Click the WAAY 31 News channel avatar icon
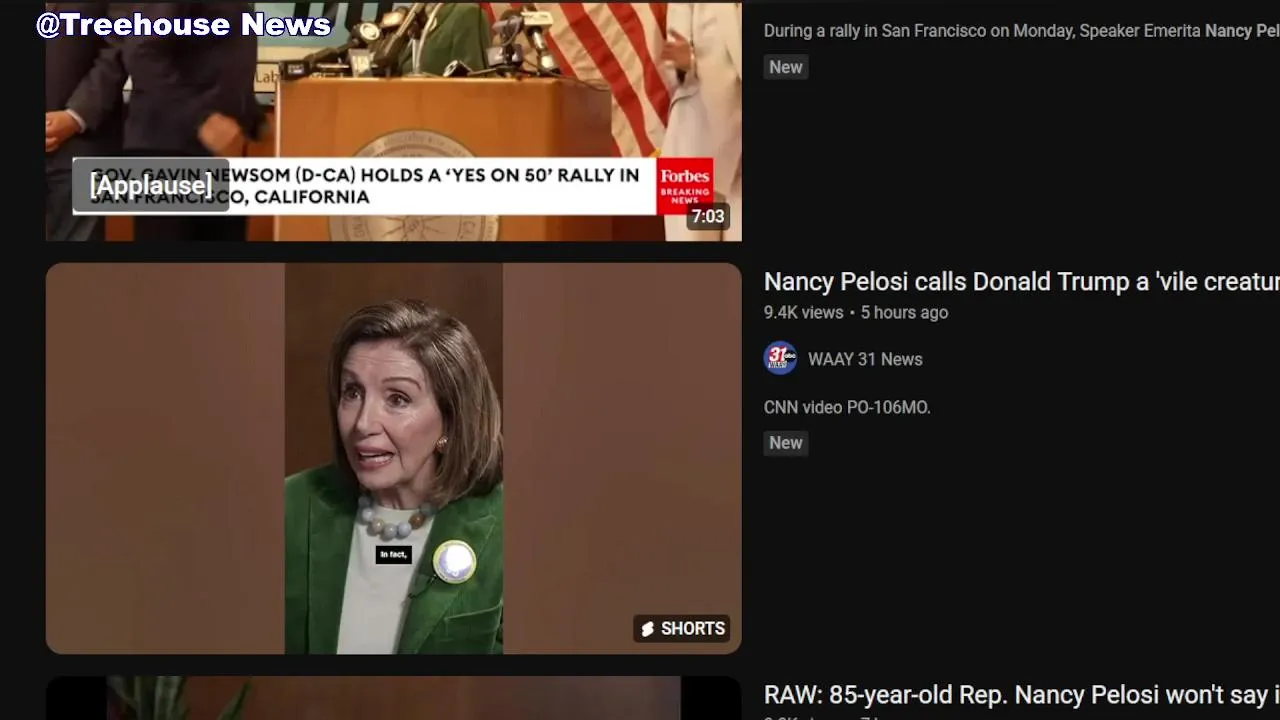Image resolution: width=1280 pixels, height=720 pixels. point(780,358)
